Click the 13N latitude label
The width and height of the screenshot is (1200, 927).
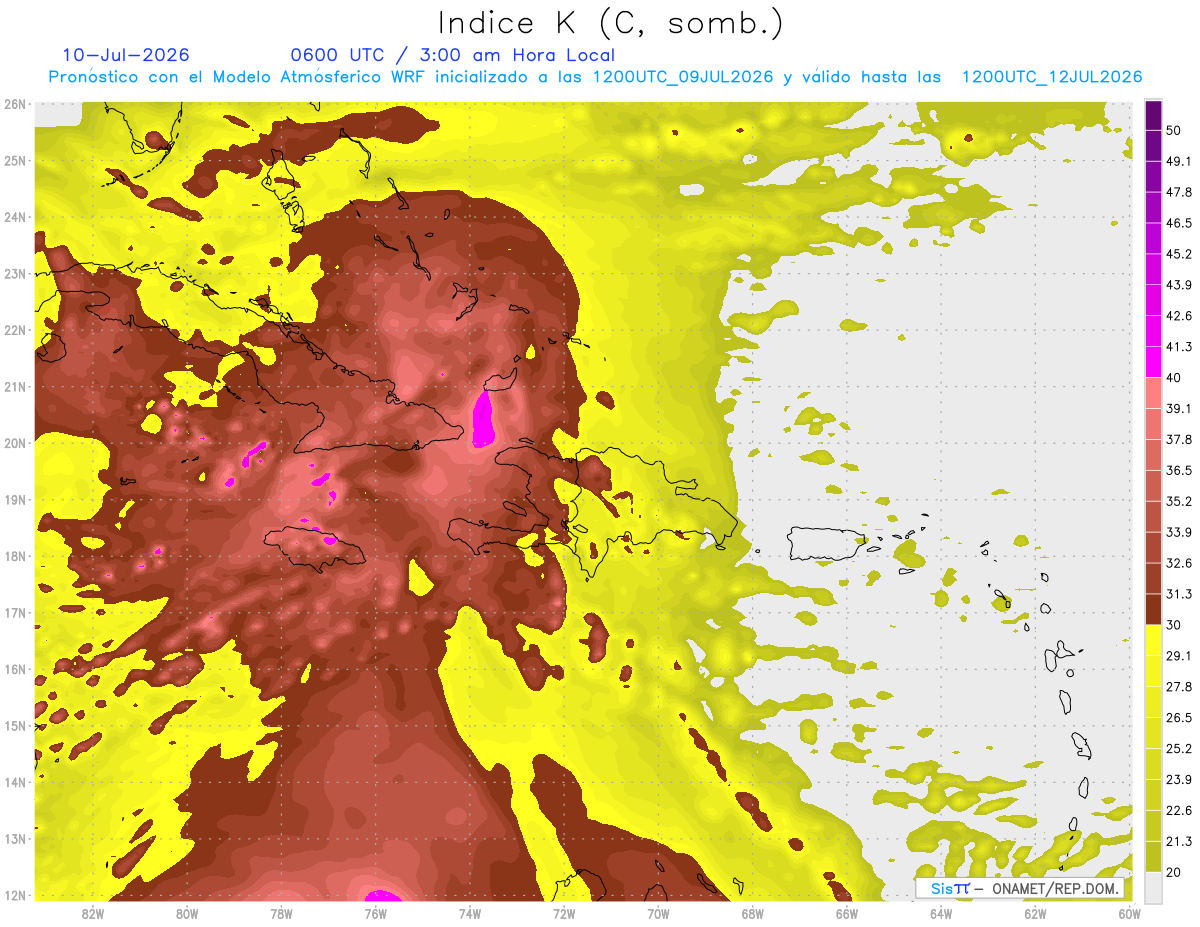coord(14,838)
